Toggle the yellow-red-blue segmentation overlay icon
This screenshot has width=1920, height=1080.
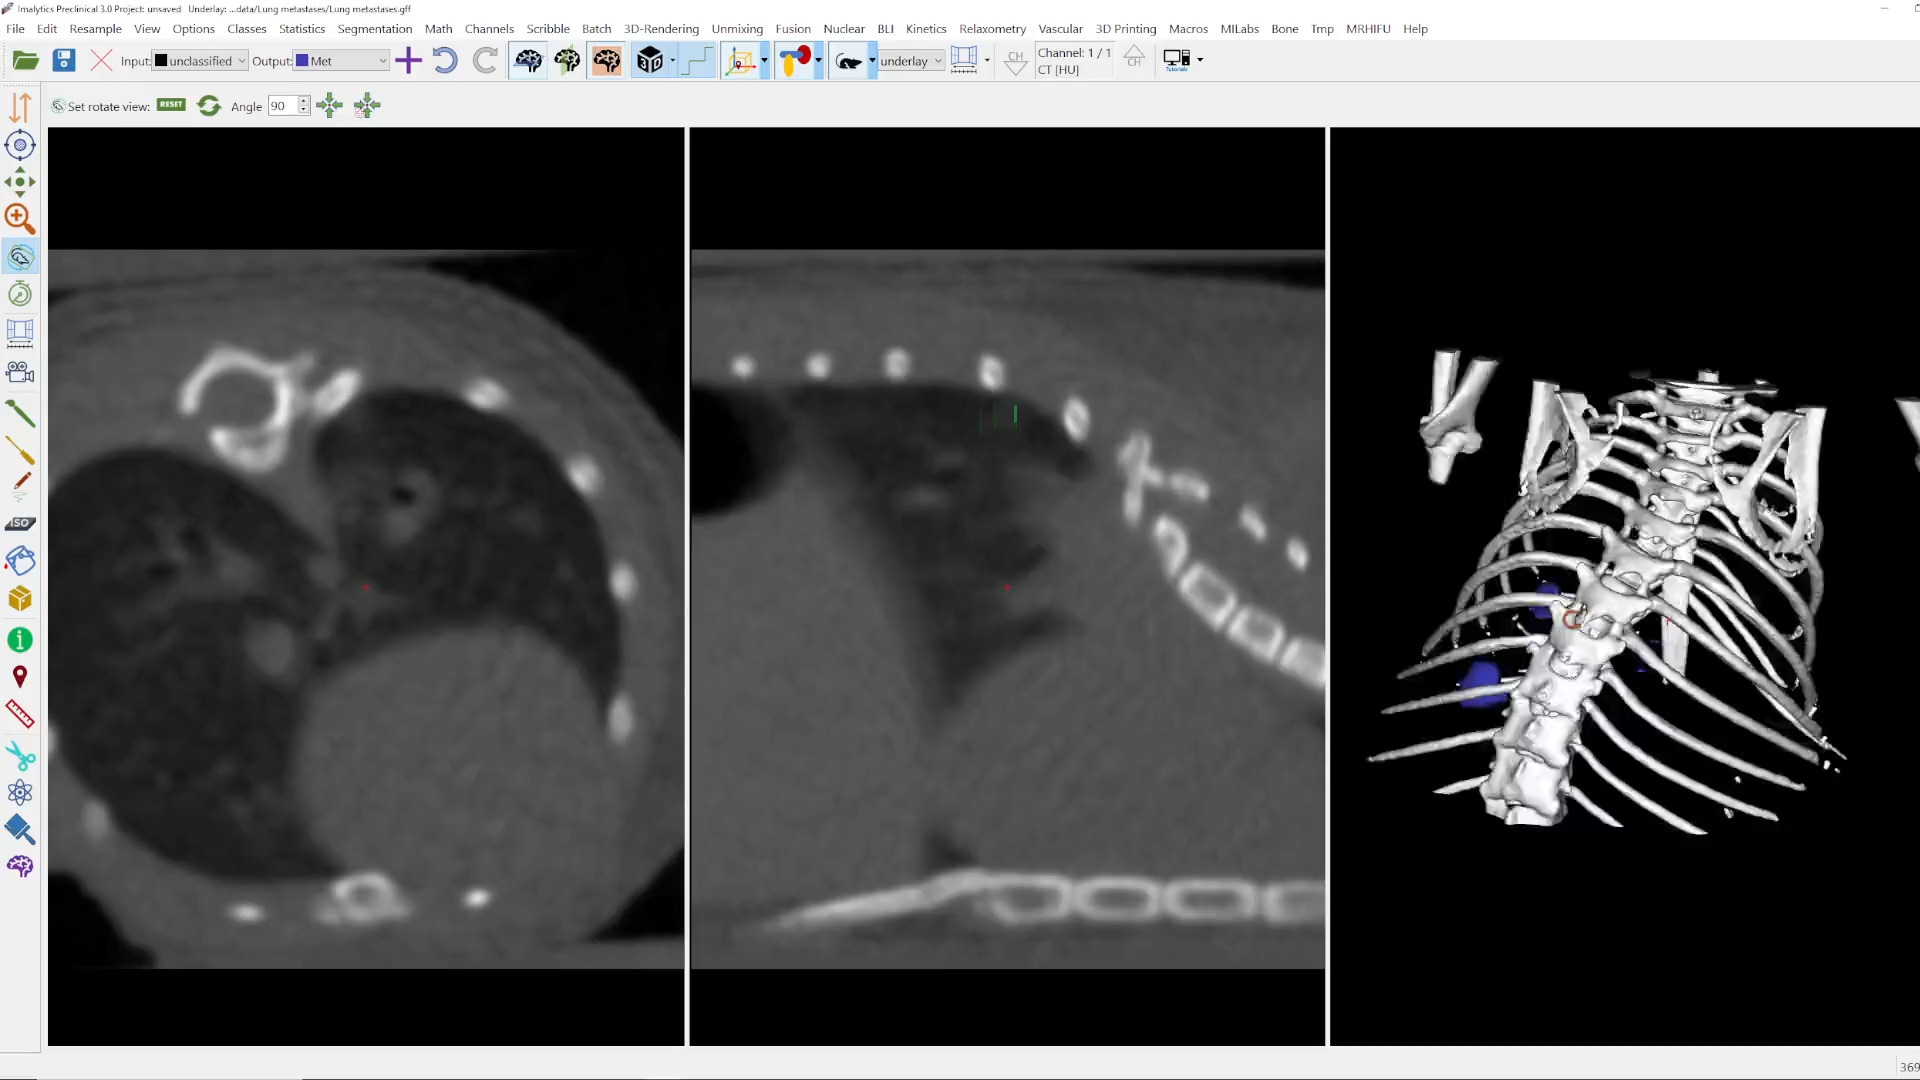click(x=795, y=61)
